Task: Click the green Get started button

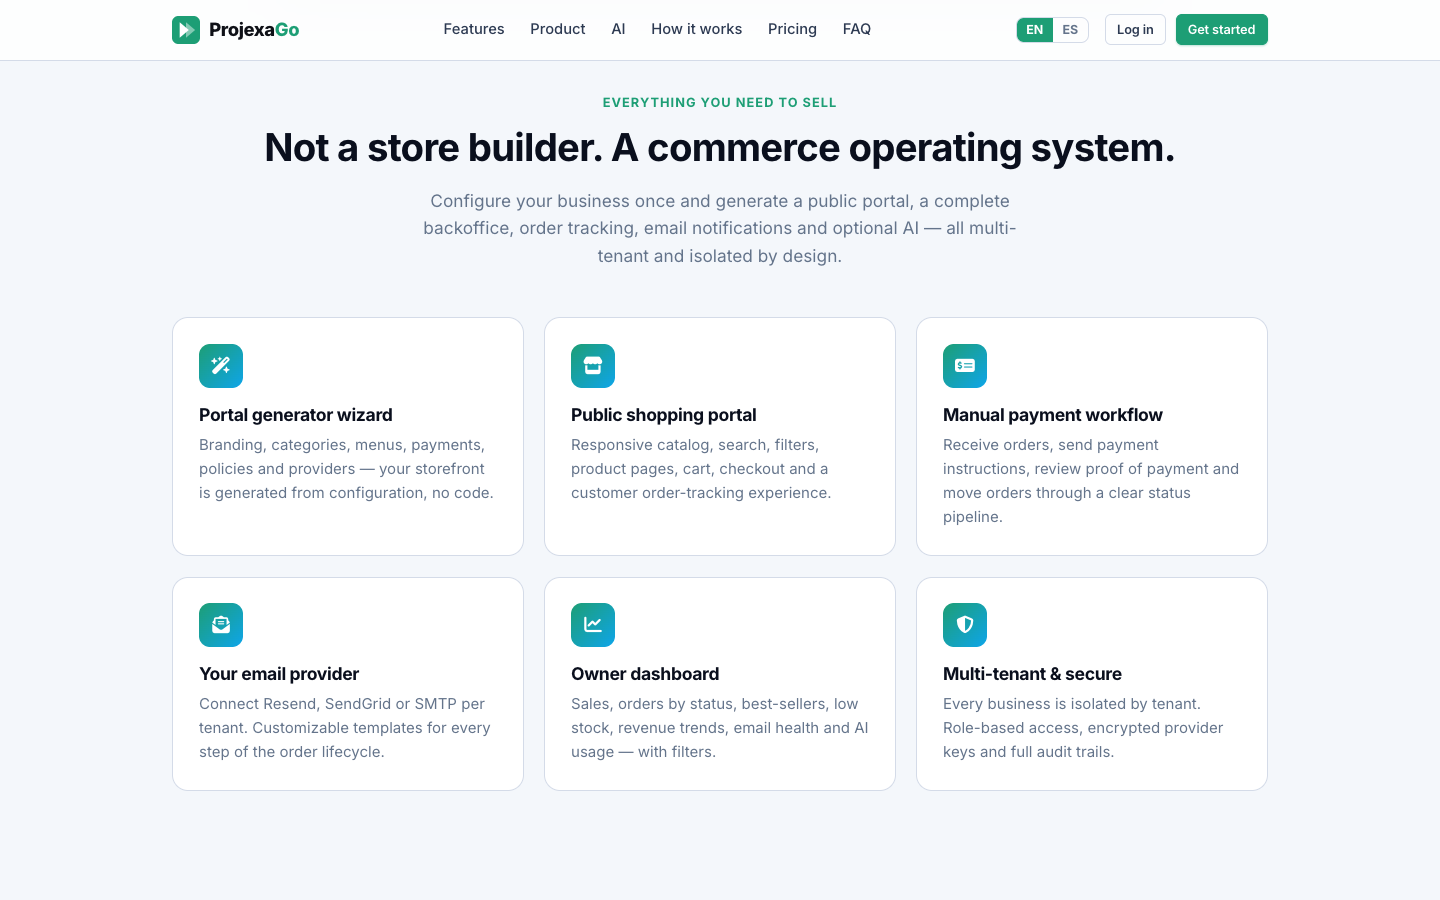Action: coord(1222,30)
